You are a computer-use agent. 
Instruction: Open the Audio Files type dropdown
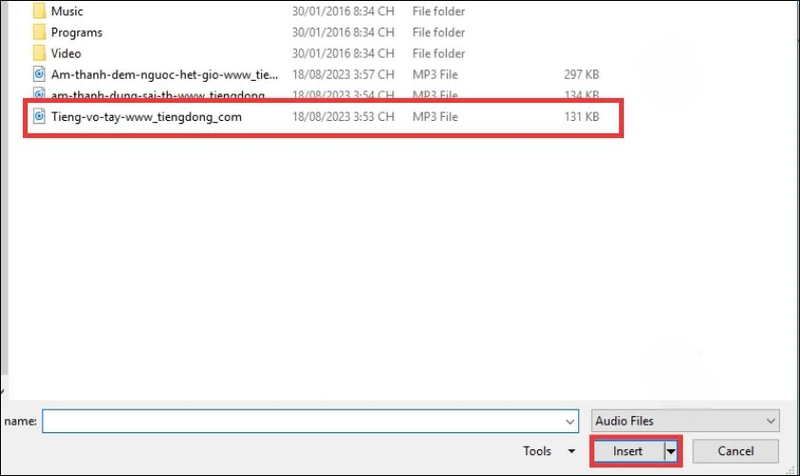pos(685,421)
